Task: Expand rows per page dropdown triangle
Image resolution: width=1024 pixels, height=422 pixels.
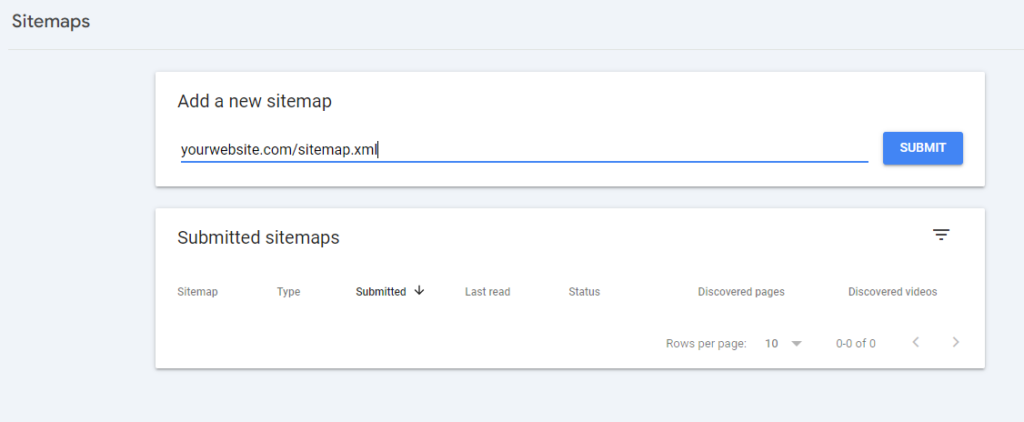Action: click(x=797, y=343)
